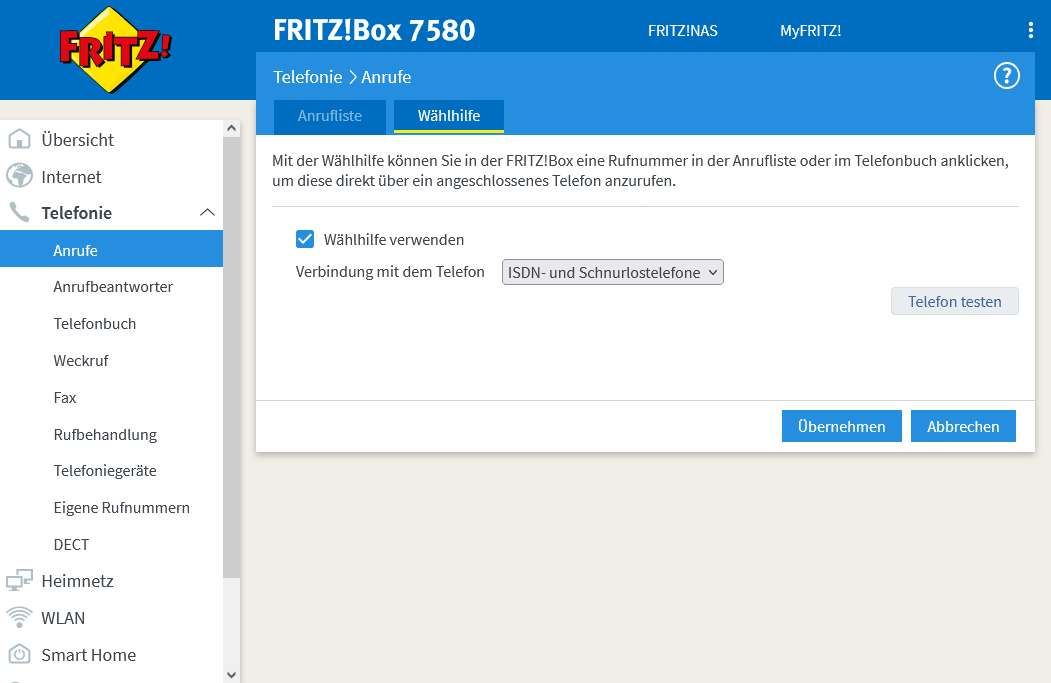Click the sidebar scrollbar thumb
The width and height of the screenshot is (1051, 683).
pyautogui.click(x=232, y=357)
